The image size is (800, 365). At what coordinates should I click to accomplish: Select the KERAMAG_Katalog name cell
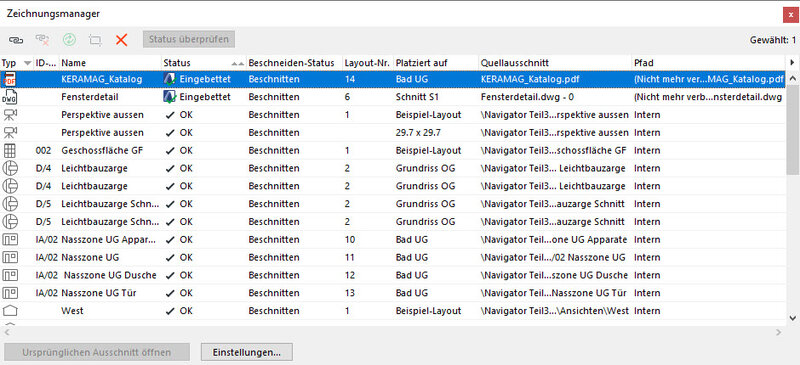(x=102, y=80)
